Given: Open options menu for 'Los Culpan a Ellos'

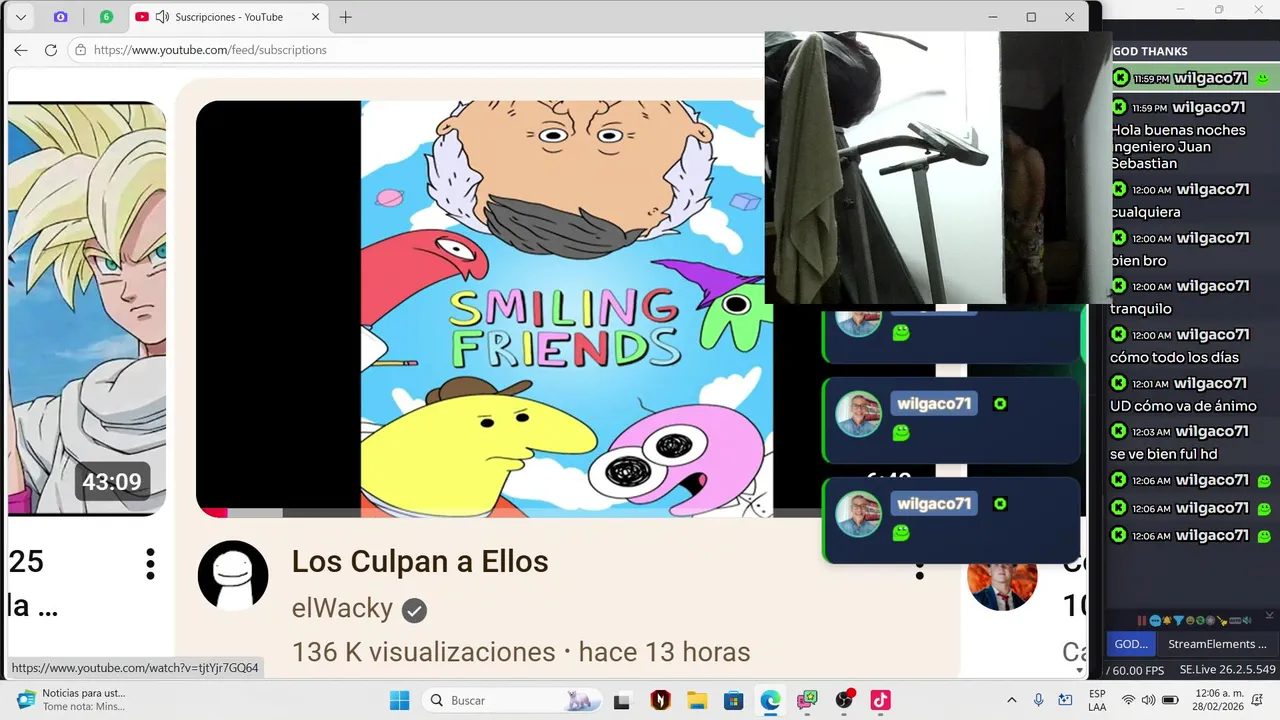Looking at the screenshot, I should coord(919,572).
